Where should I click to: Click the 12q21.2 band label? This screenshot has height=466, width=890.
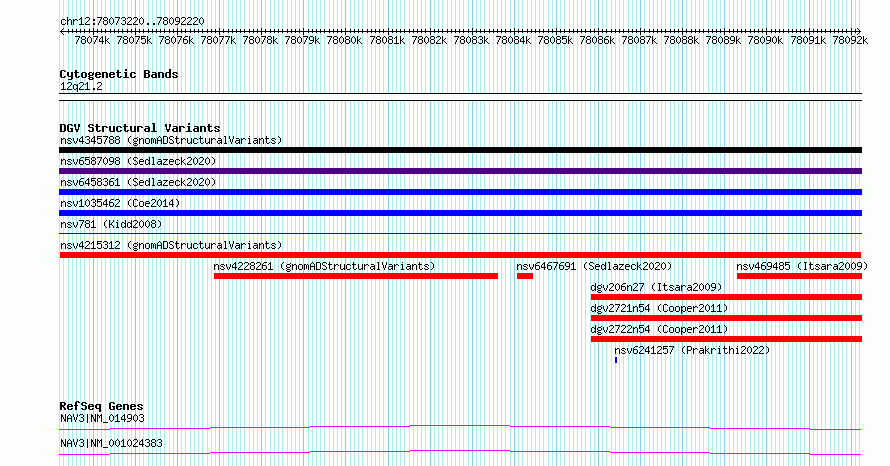[81, 86]
